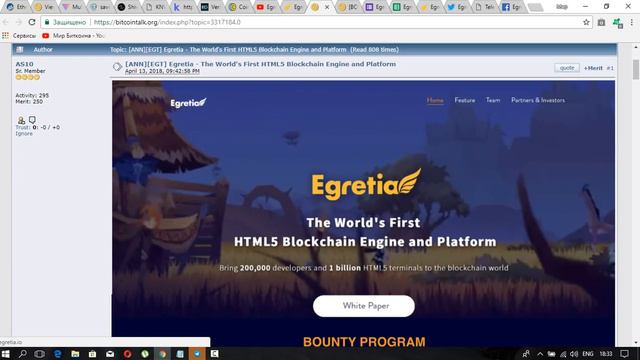Click the clock showing 18:33

click(606, 354)
